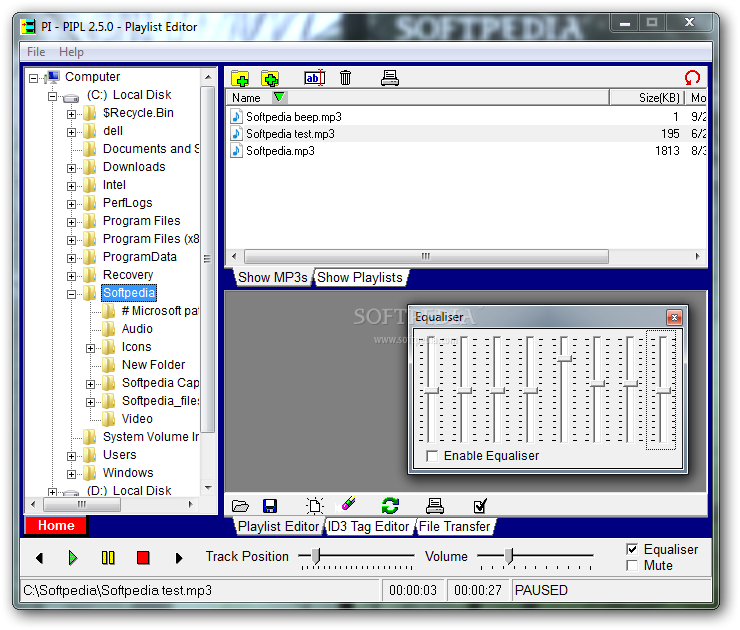
Task: Click the folder tree scroll-down arrow
Action: (208, 488)
